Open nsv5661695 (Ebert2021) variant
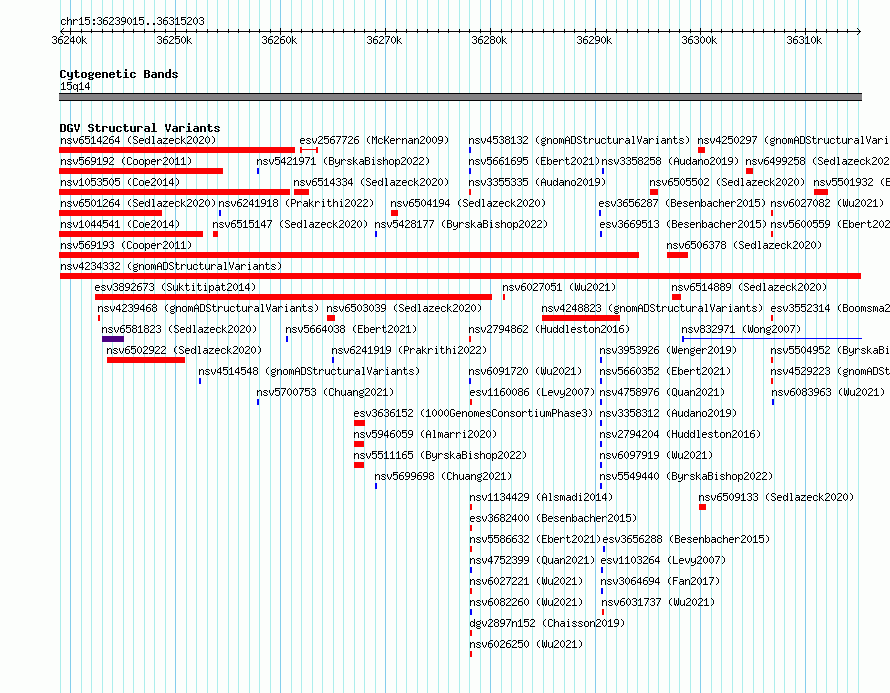Screen dimensions: 890x693 tap(534, 161)
